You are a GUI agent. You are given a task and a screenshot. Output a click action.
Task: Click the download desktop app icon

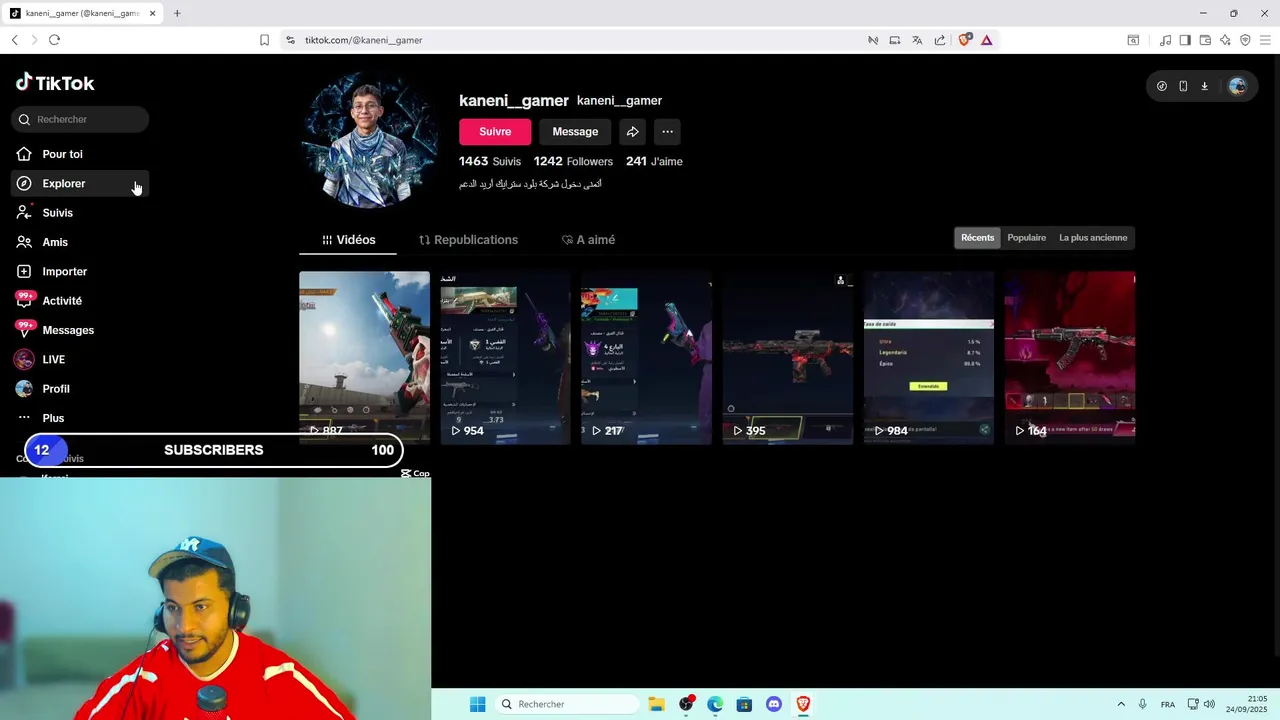[x=1204, y=86]
